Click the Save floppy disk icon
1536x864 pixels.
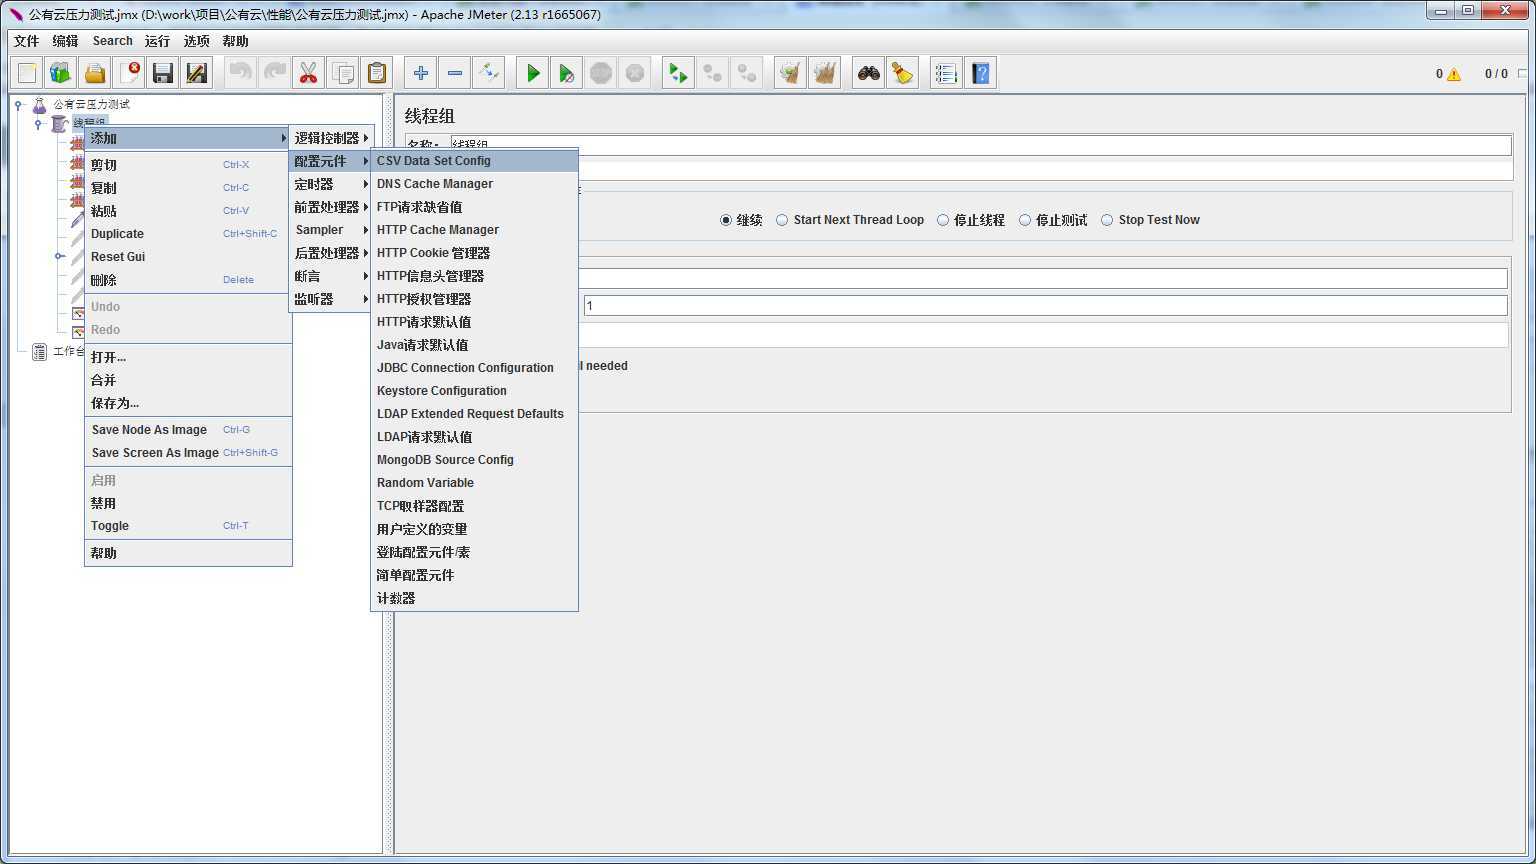point(163,73)
